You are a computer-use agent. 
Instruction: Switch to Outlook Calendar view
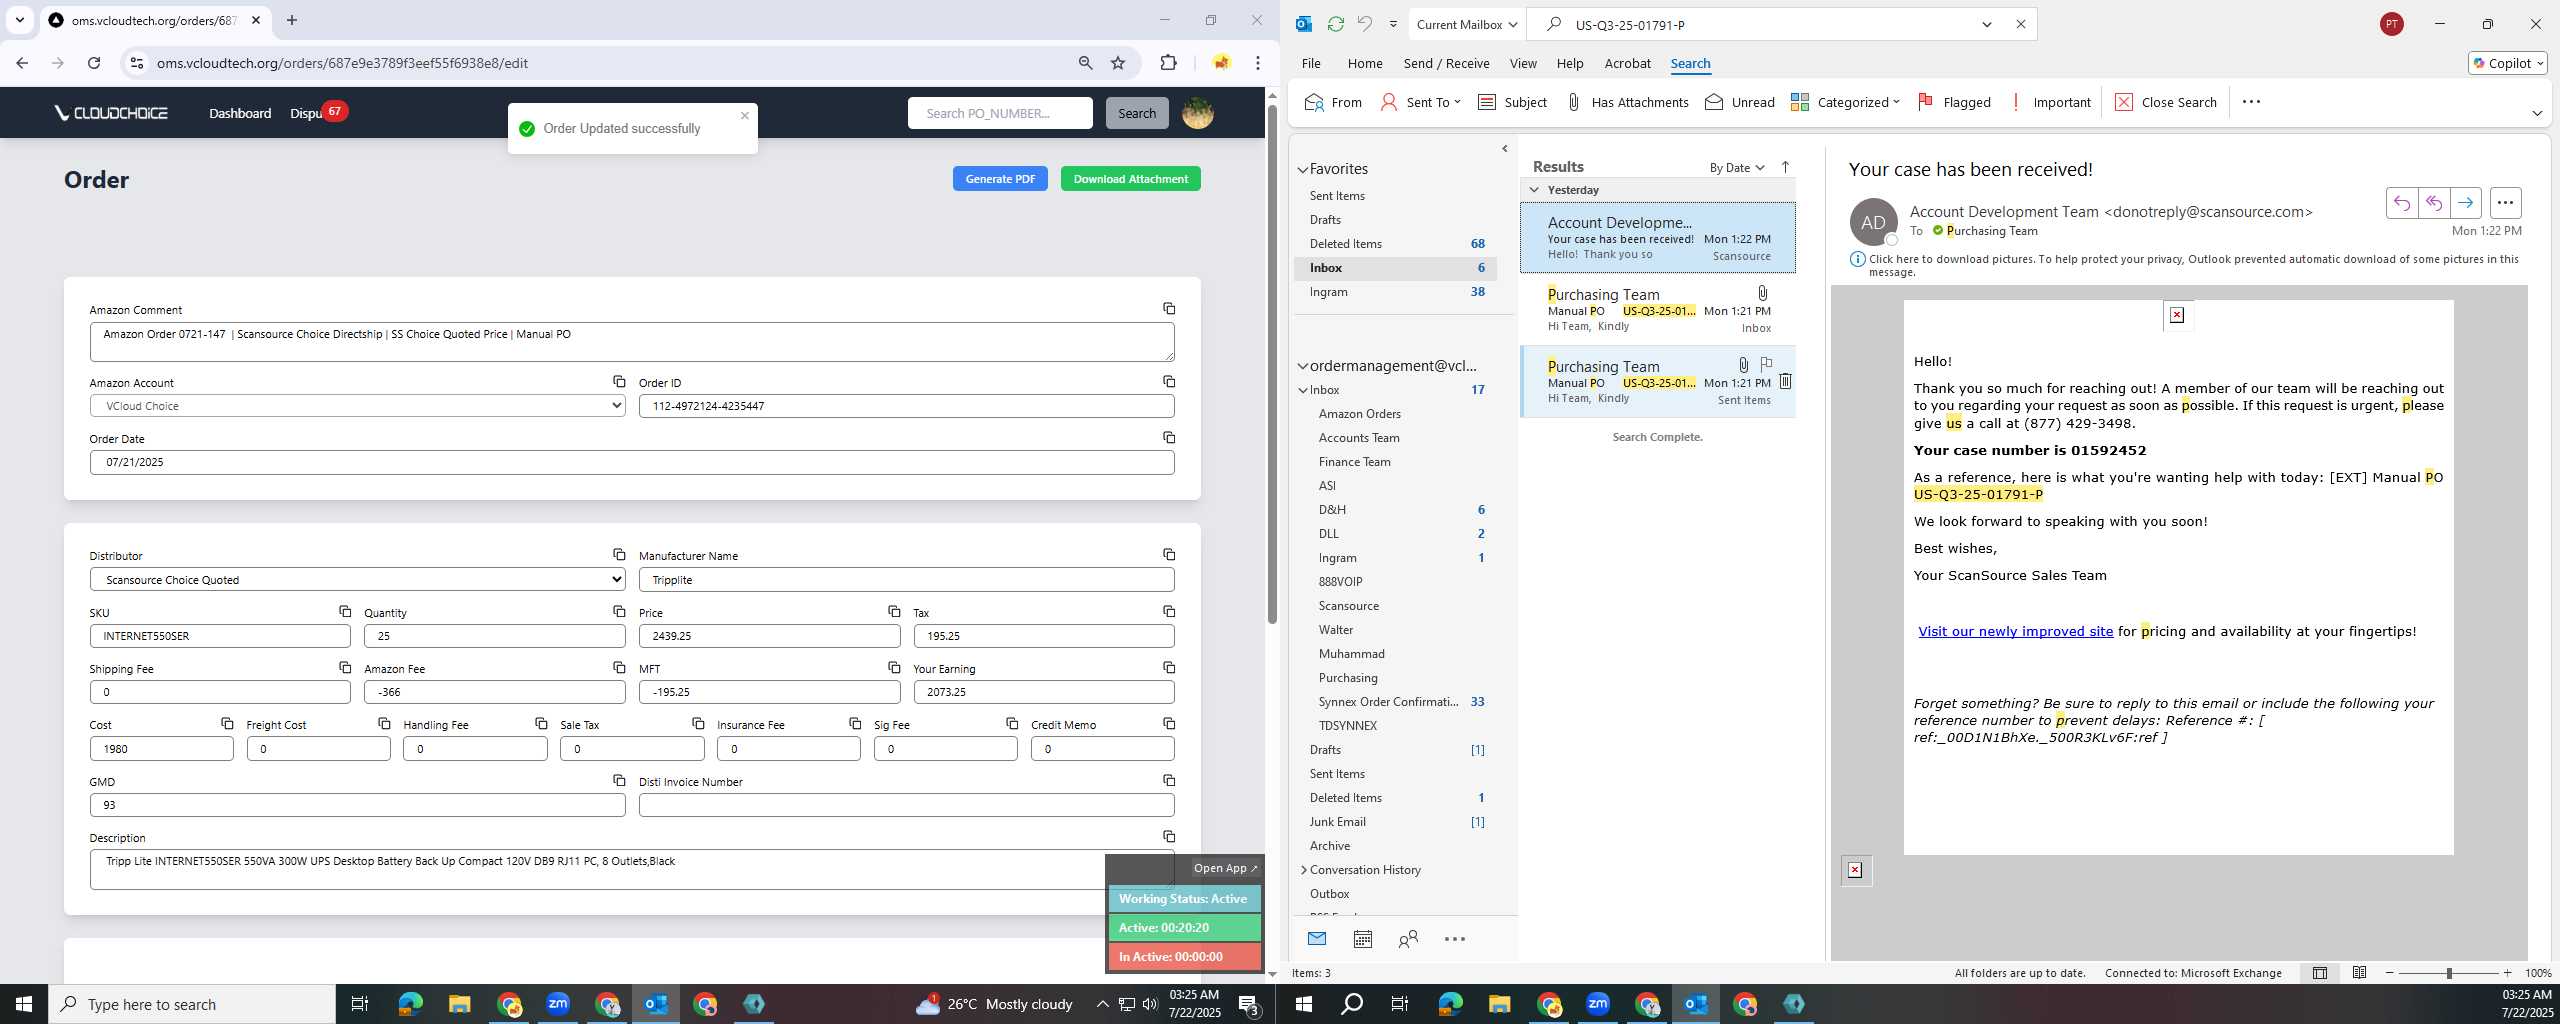pos(1362,939)
